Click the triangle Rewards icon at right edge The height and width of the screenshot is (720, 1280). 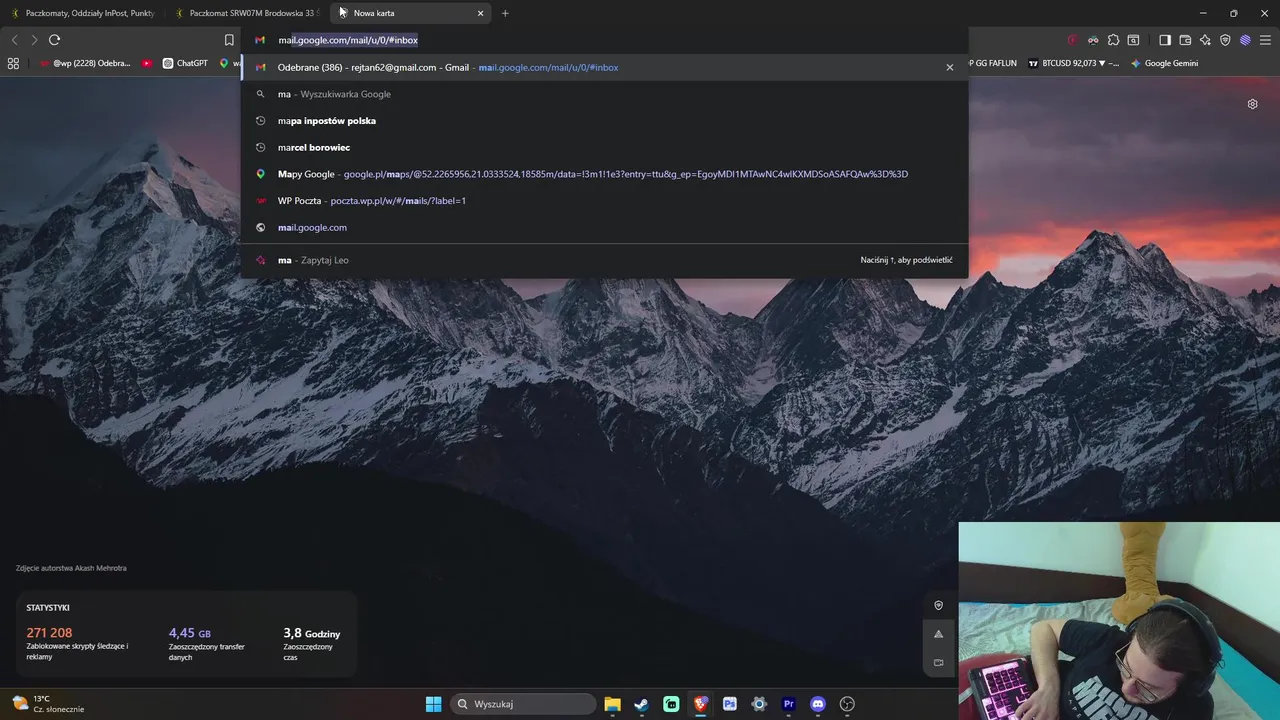(x=938, y=634)
